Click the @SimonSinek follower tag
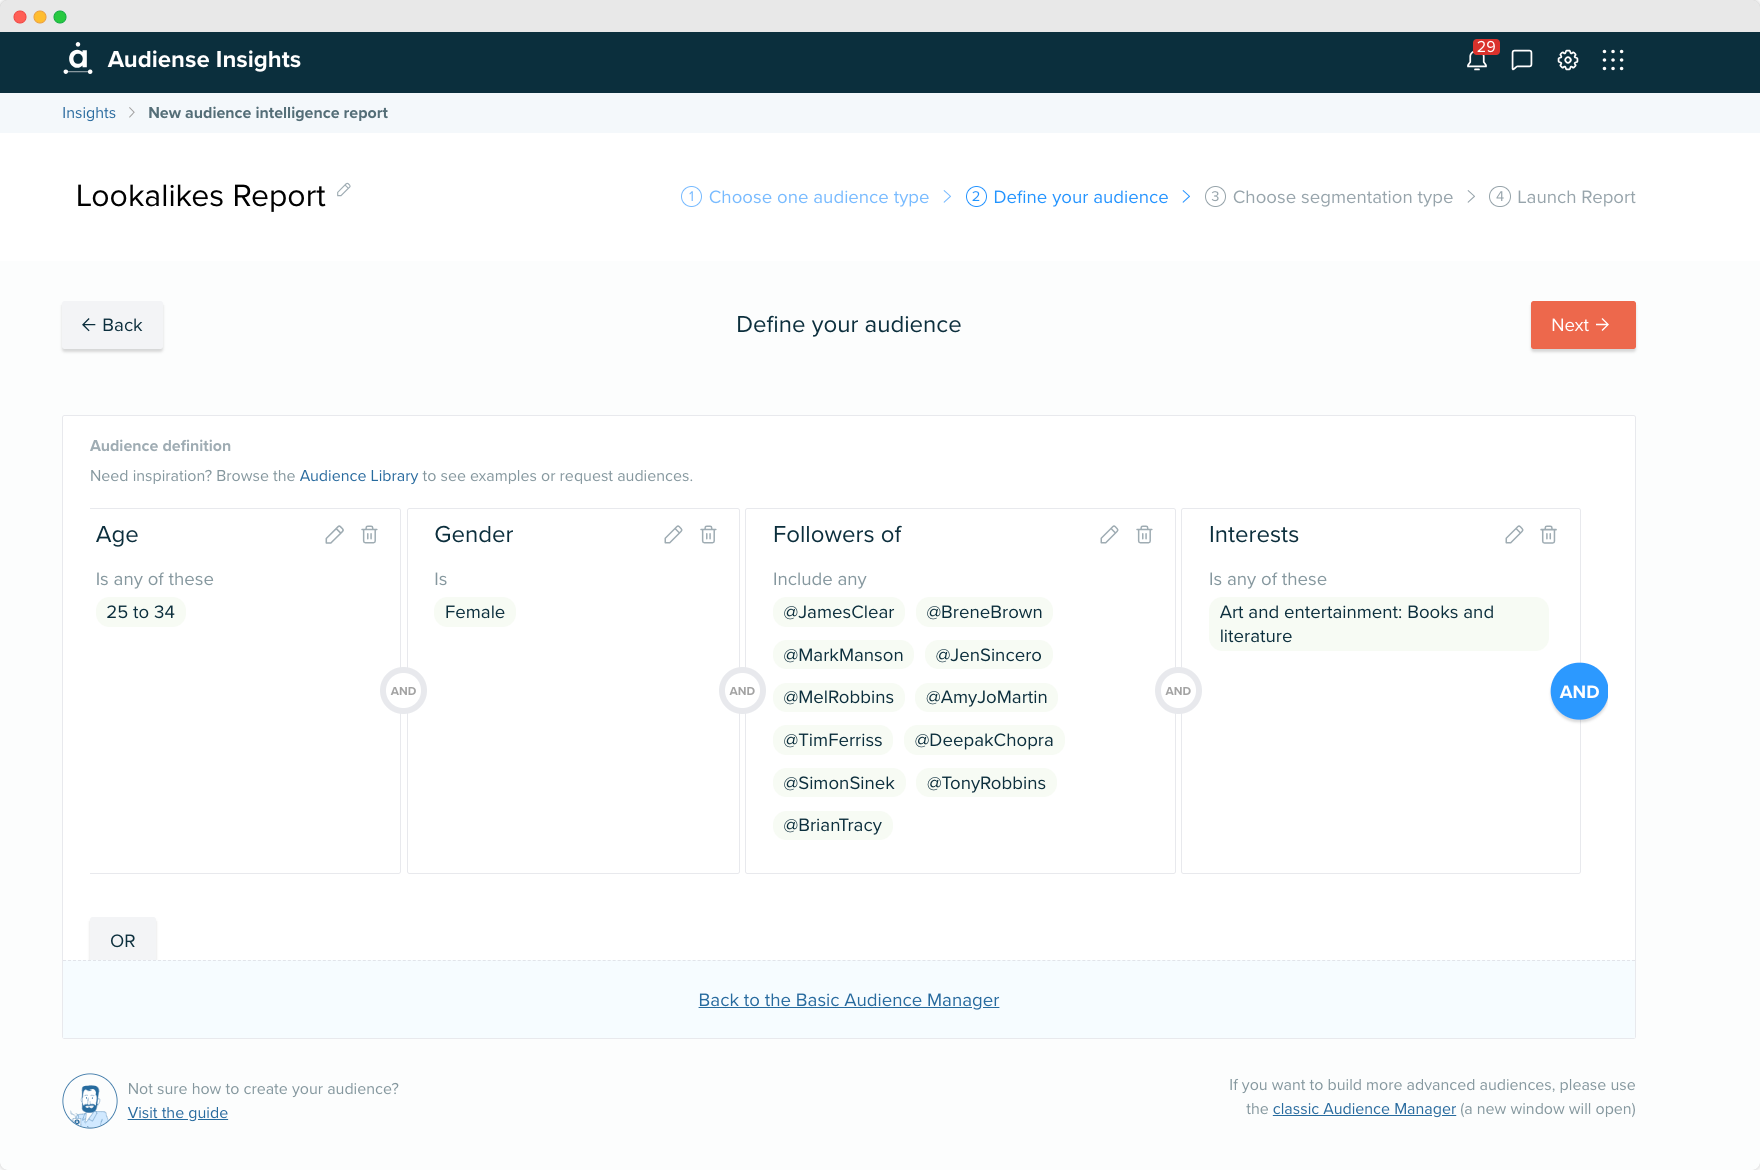 point(839,783)
